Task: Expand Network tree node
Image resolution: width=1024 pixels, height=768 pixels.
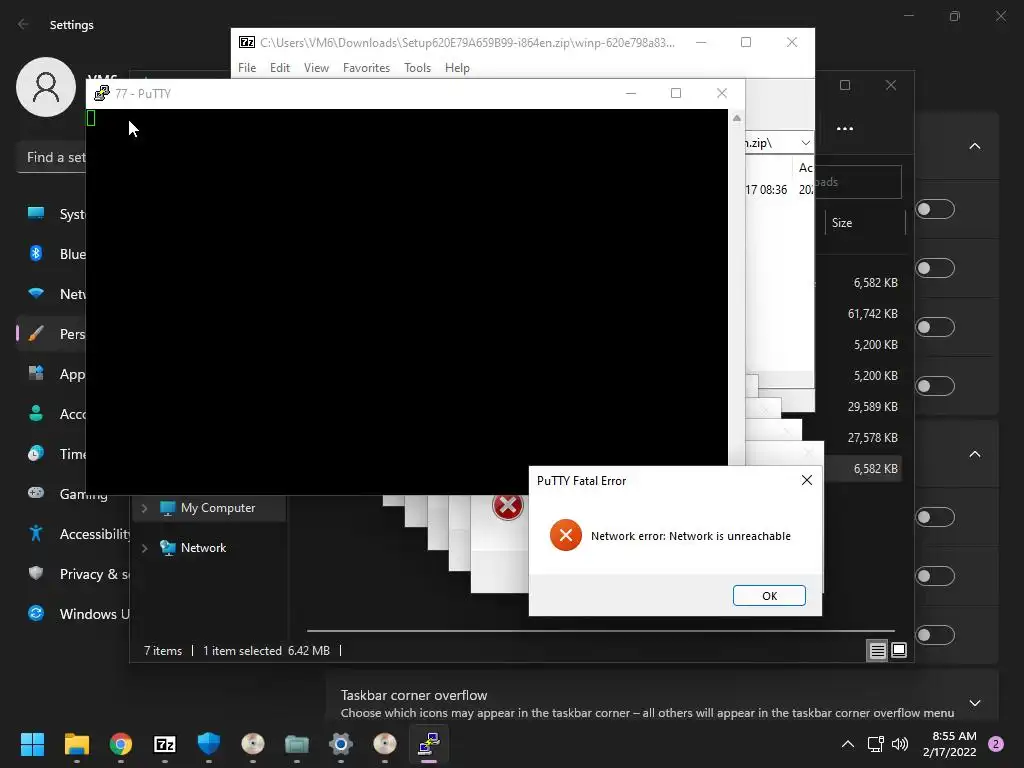Action: tap(144, 548)
